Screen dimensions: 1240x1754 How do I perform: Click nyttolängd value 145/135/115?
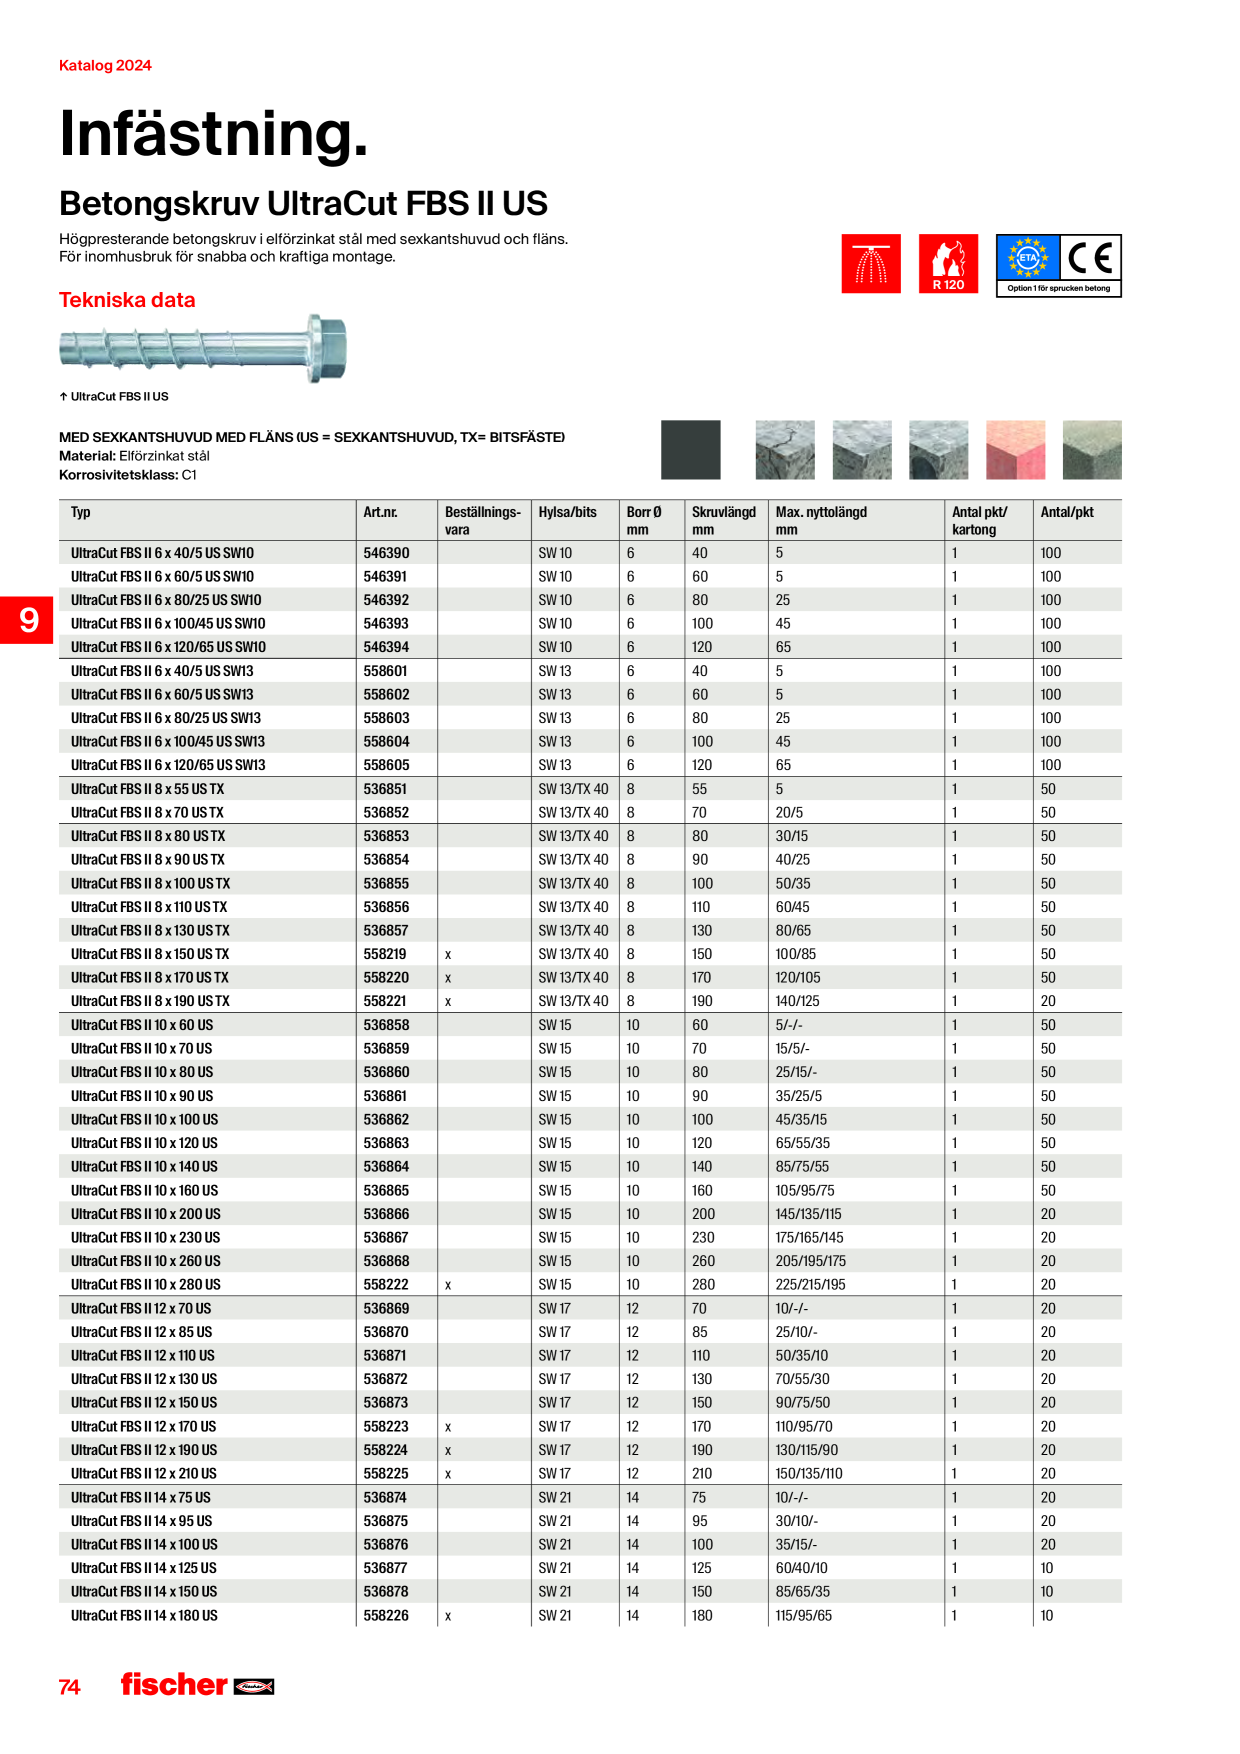pyautogui.click(x=808, y=1214)
